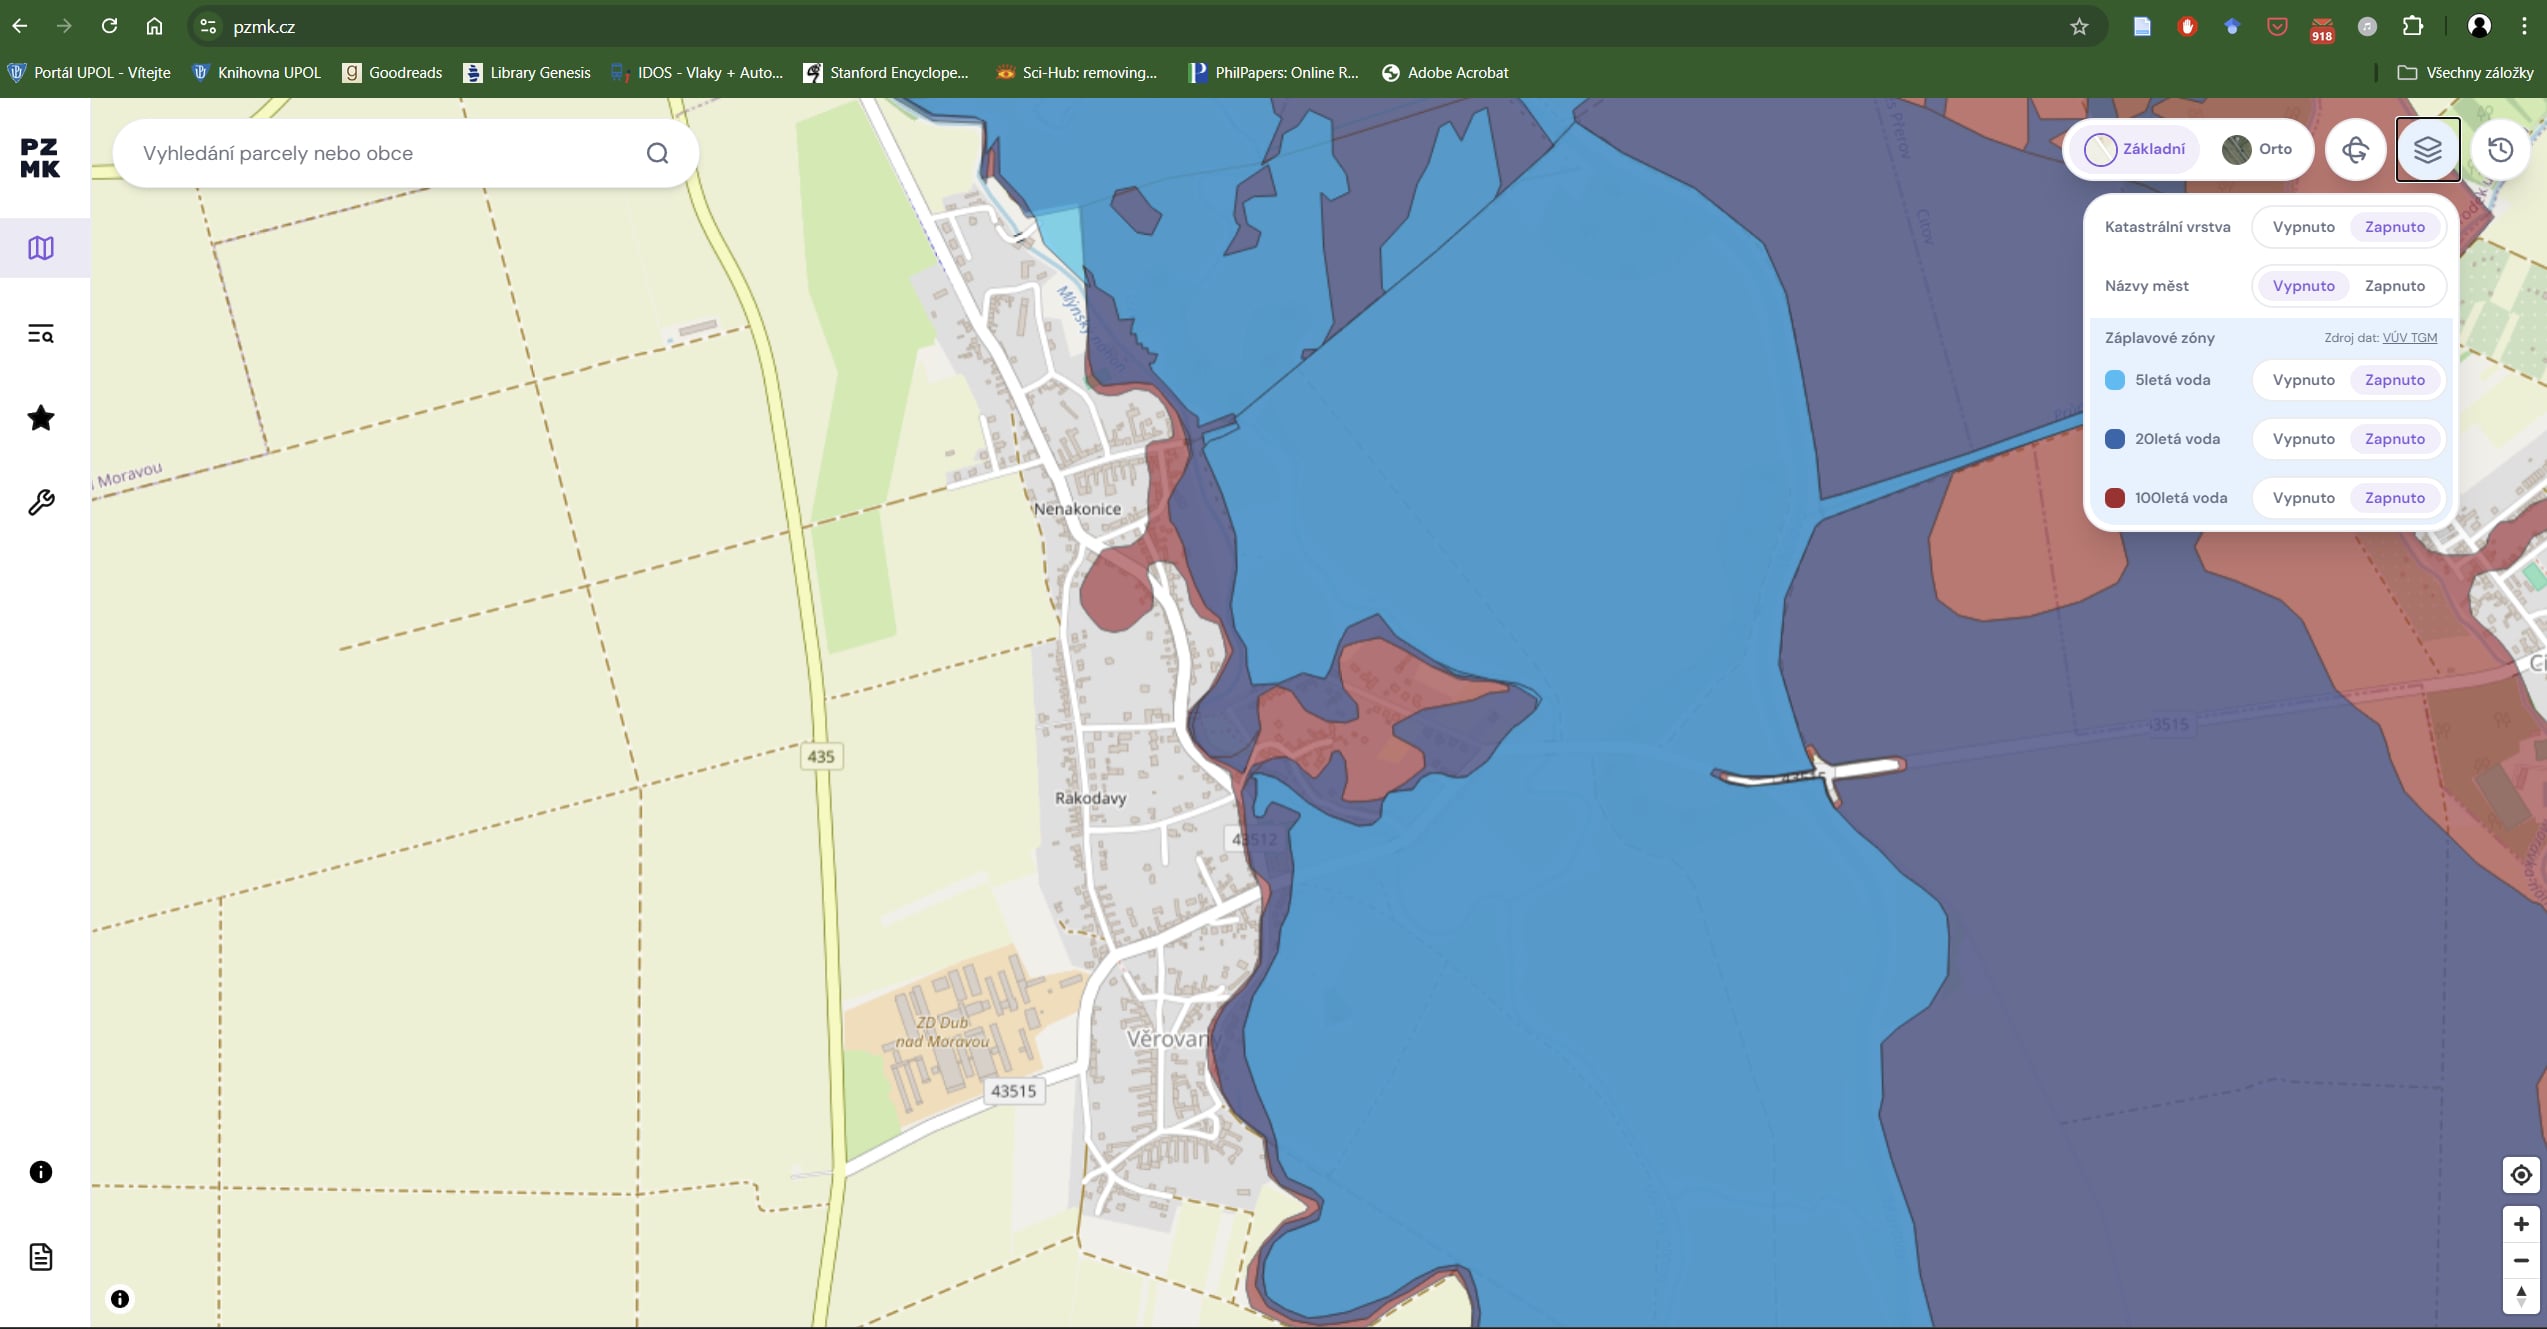Click the history clock icon
This screenshot has height=1329, width=2547.
[x=2500, y=150]
